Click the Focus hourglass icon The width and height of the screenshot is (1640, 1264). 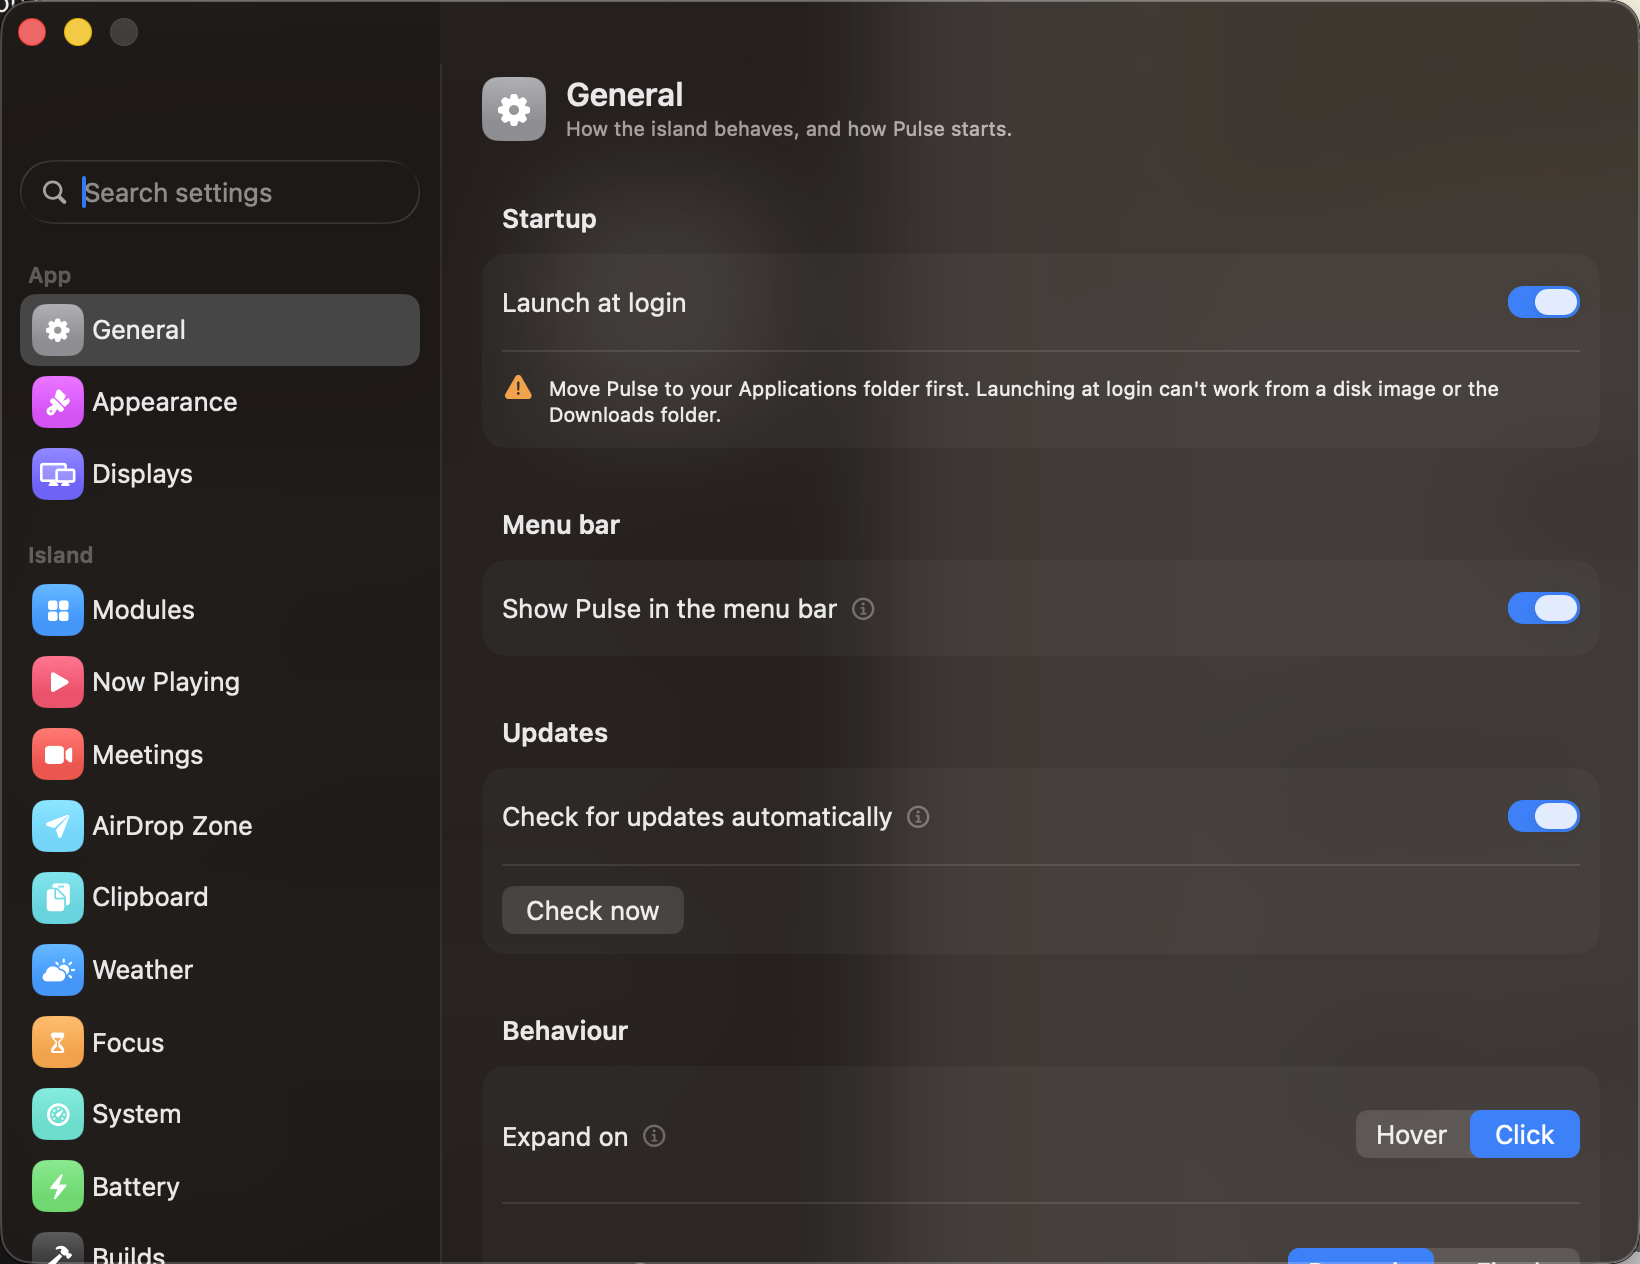coord(58,1042)
